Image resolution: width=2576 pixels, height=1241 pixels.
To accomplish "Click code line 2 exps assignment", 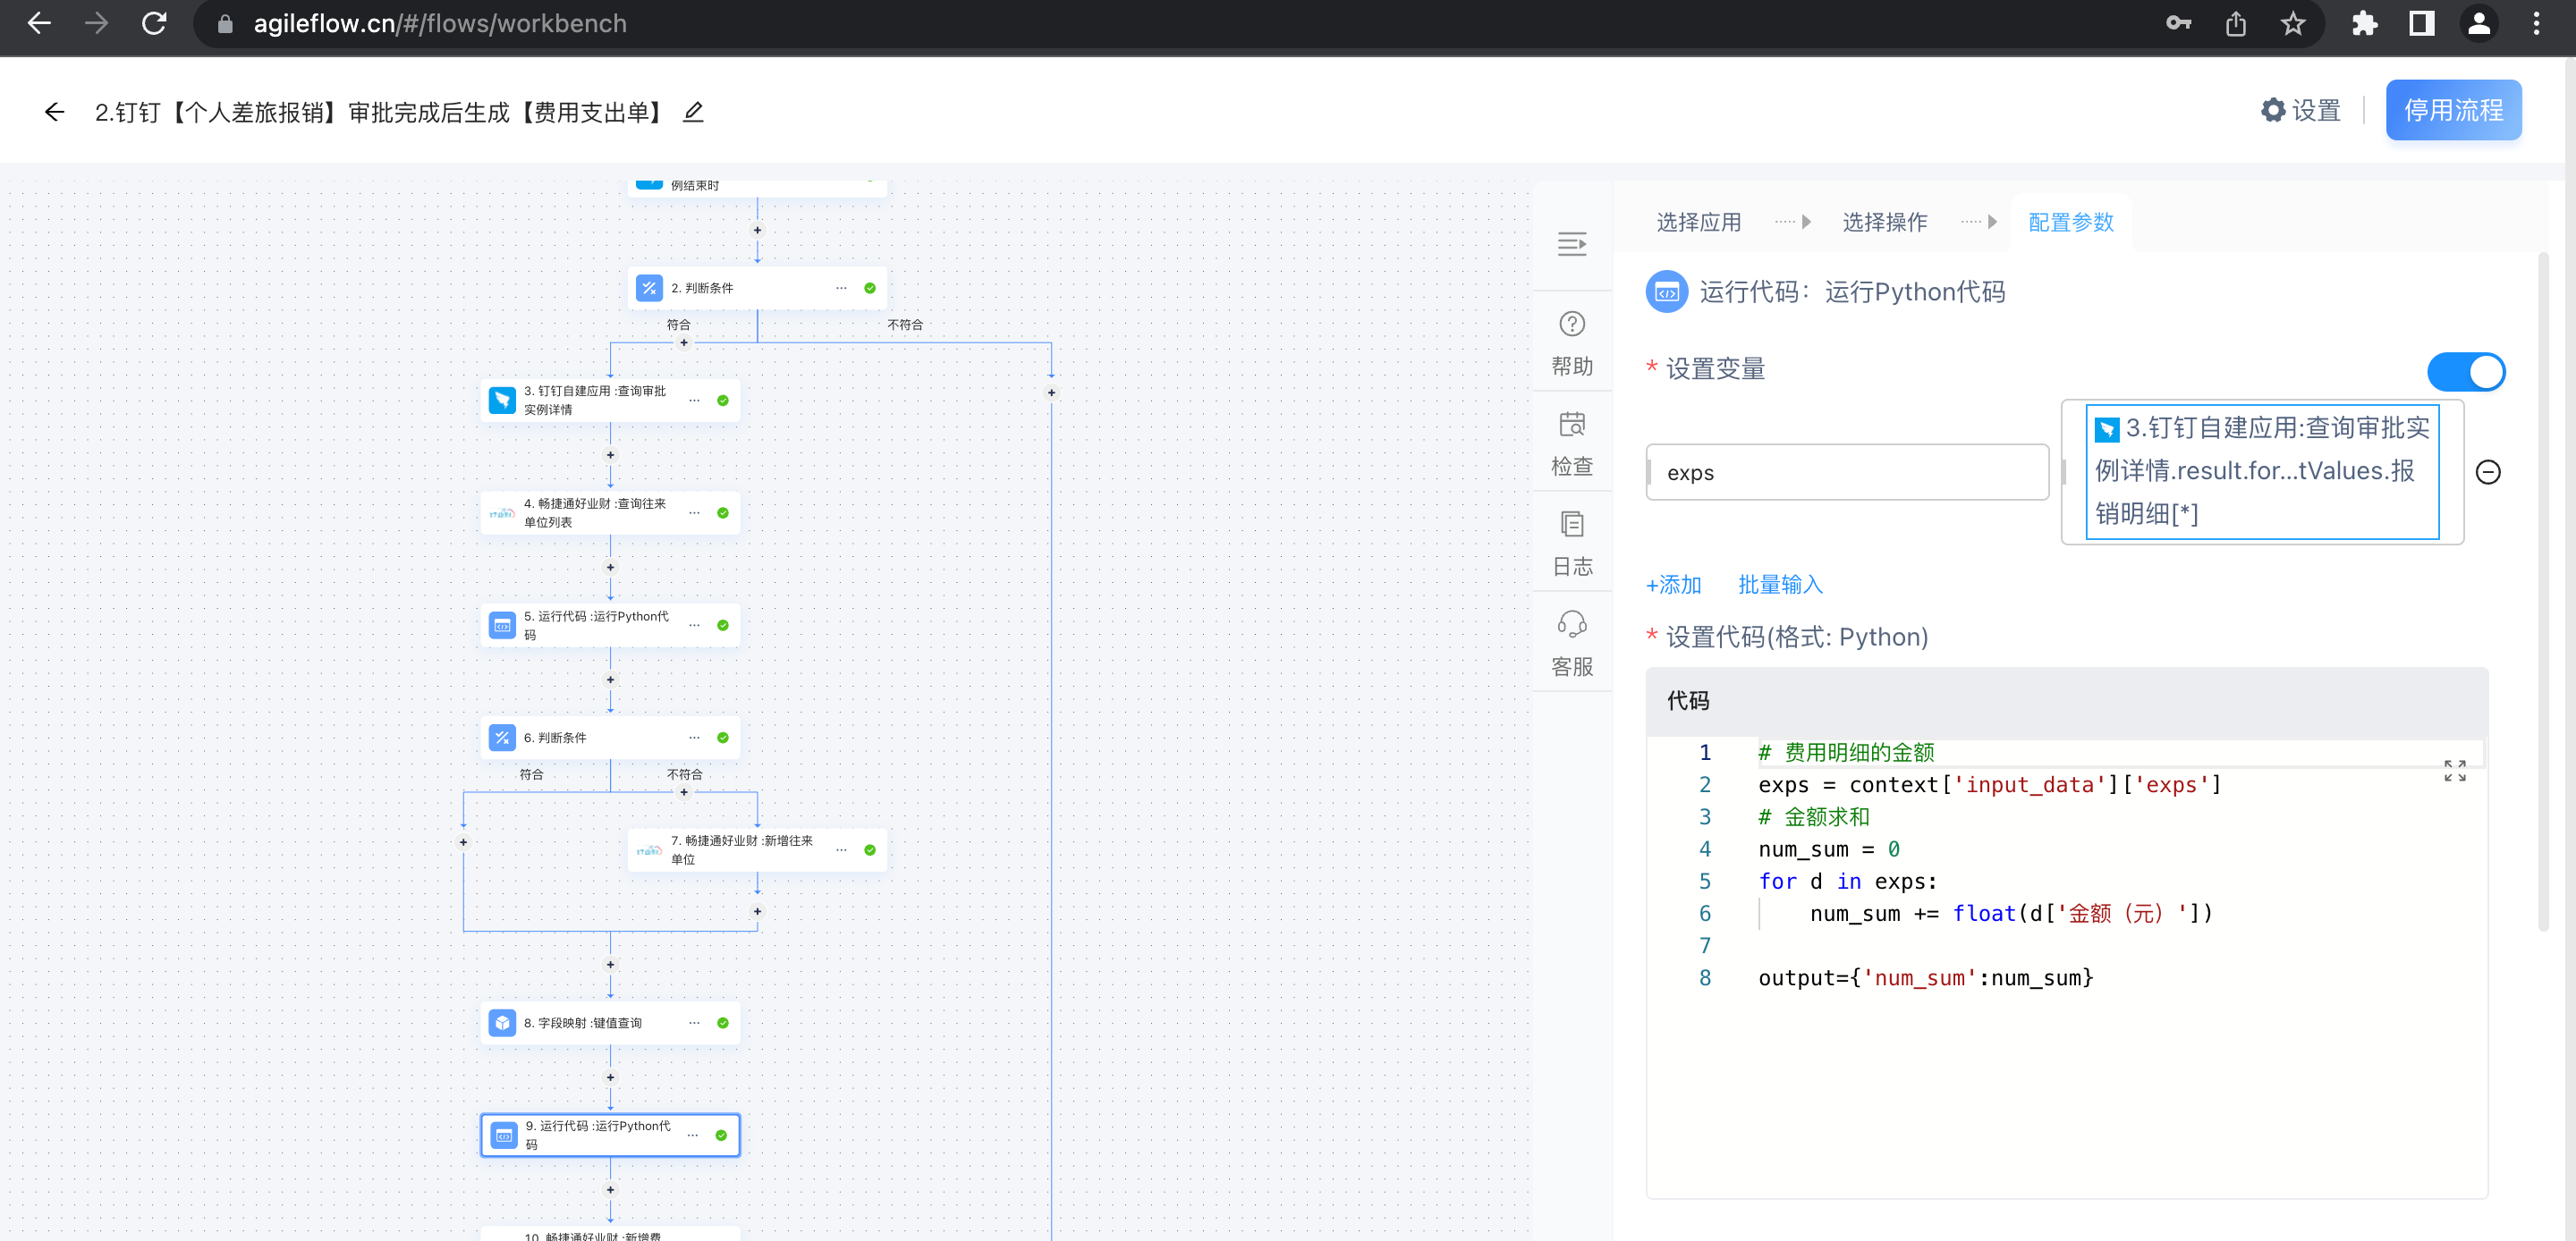I will [1989, 784].
